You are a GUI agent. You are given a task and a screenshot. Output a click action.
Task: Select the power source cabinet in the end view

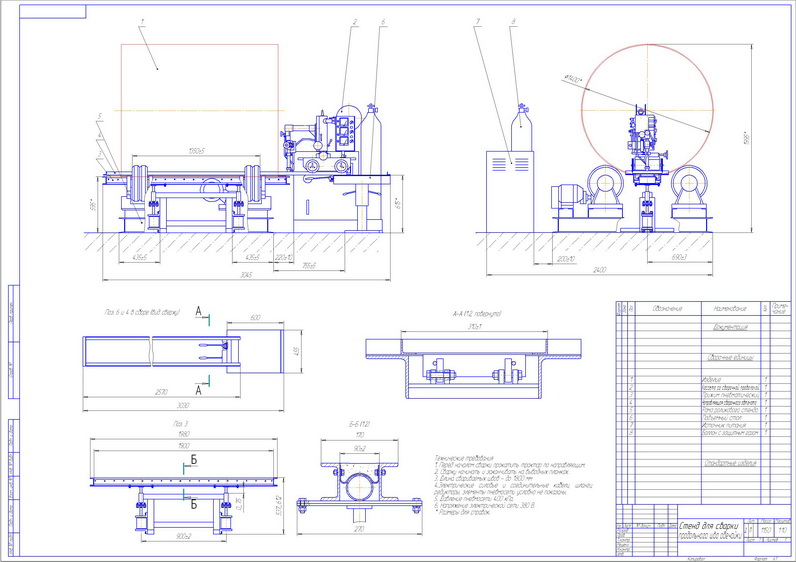click(x=510, y=191)
